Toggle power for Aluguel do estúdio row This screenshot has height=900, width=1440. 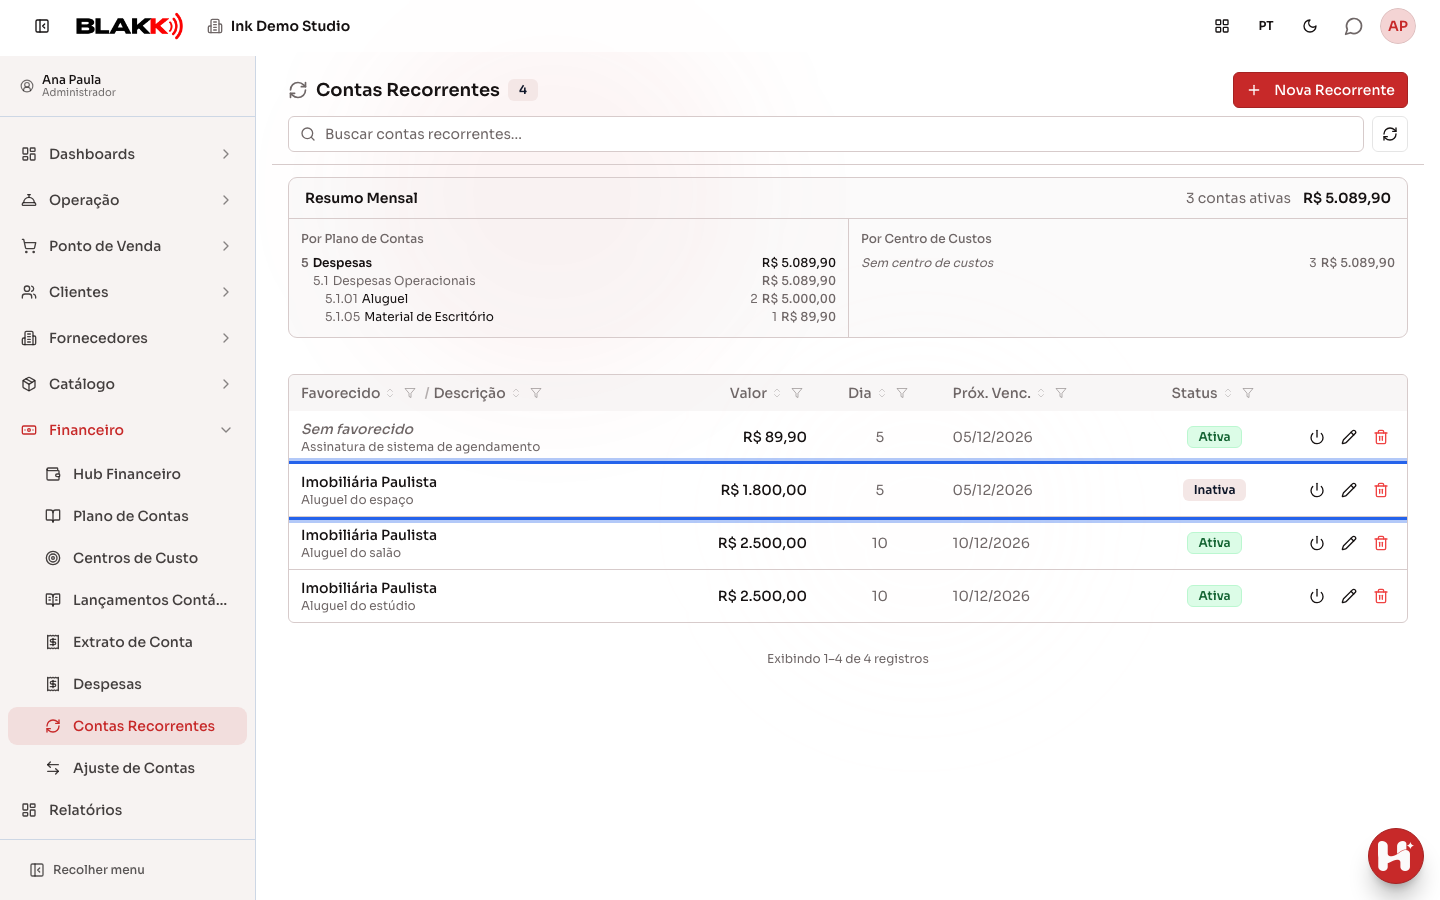(x=1317, y=596)
